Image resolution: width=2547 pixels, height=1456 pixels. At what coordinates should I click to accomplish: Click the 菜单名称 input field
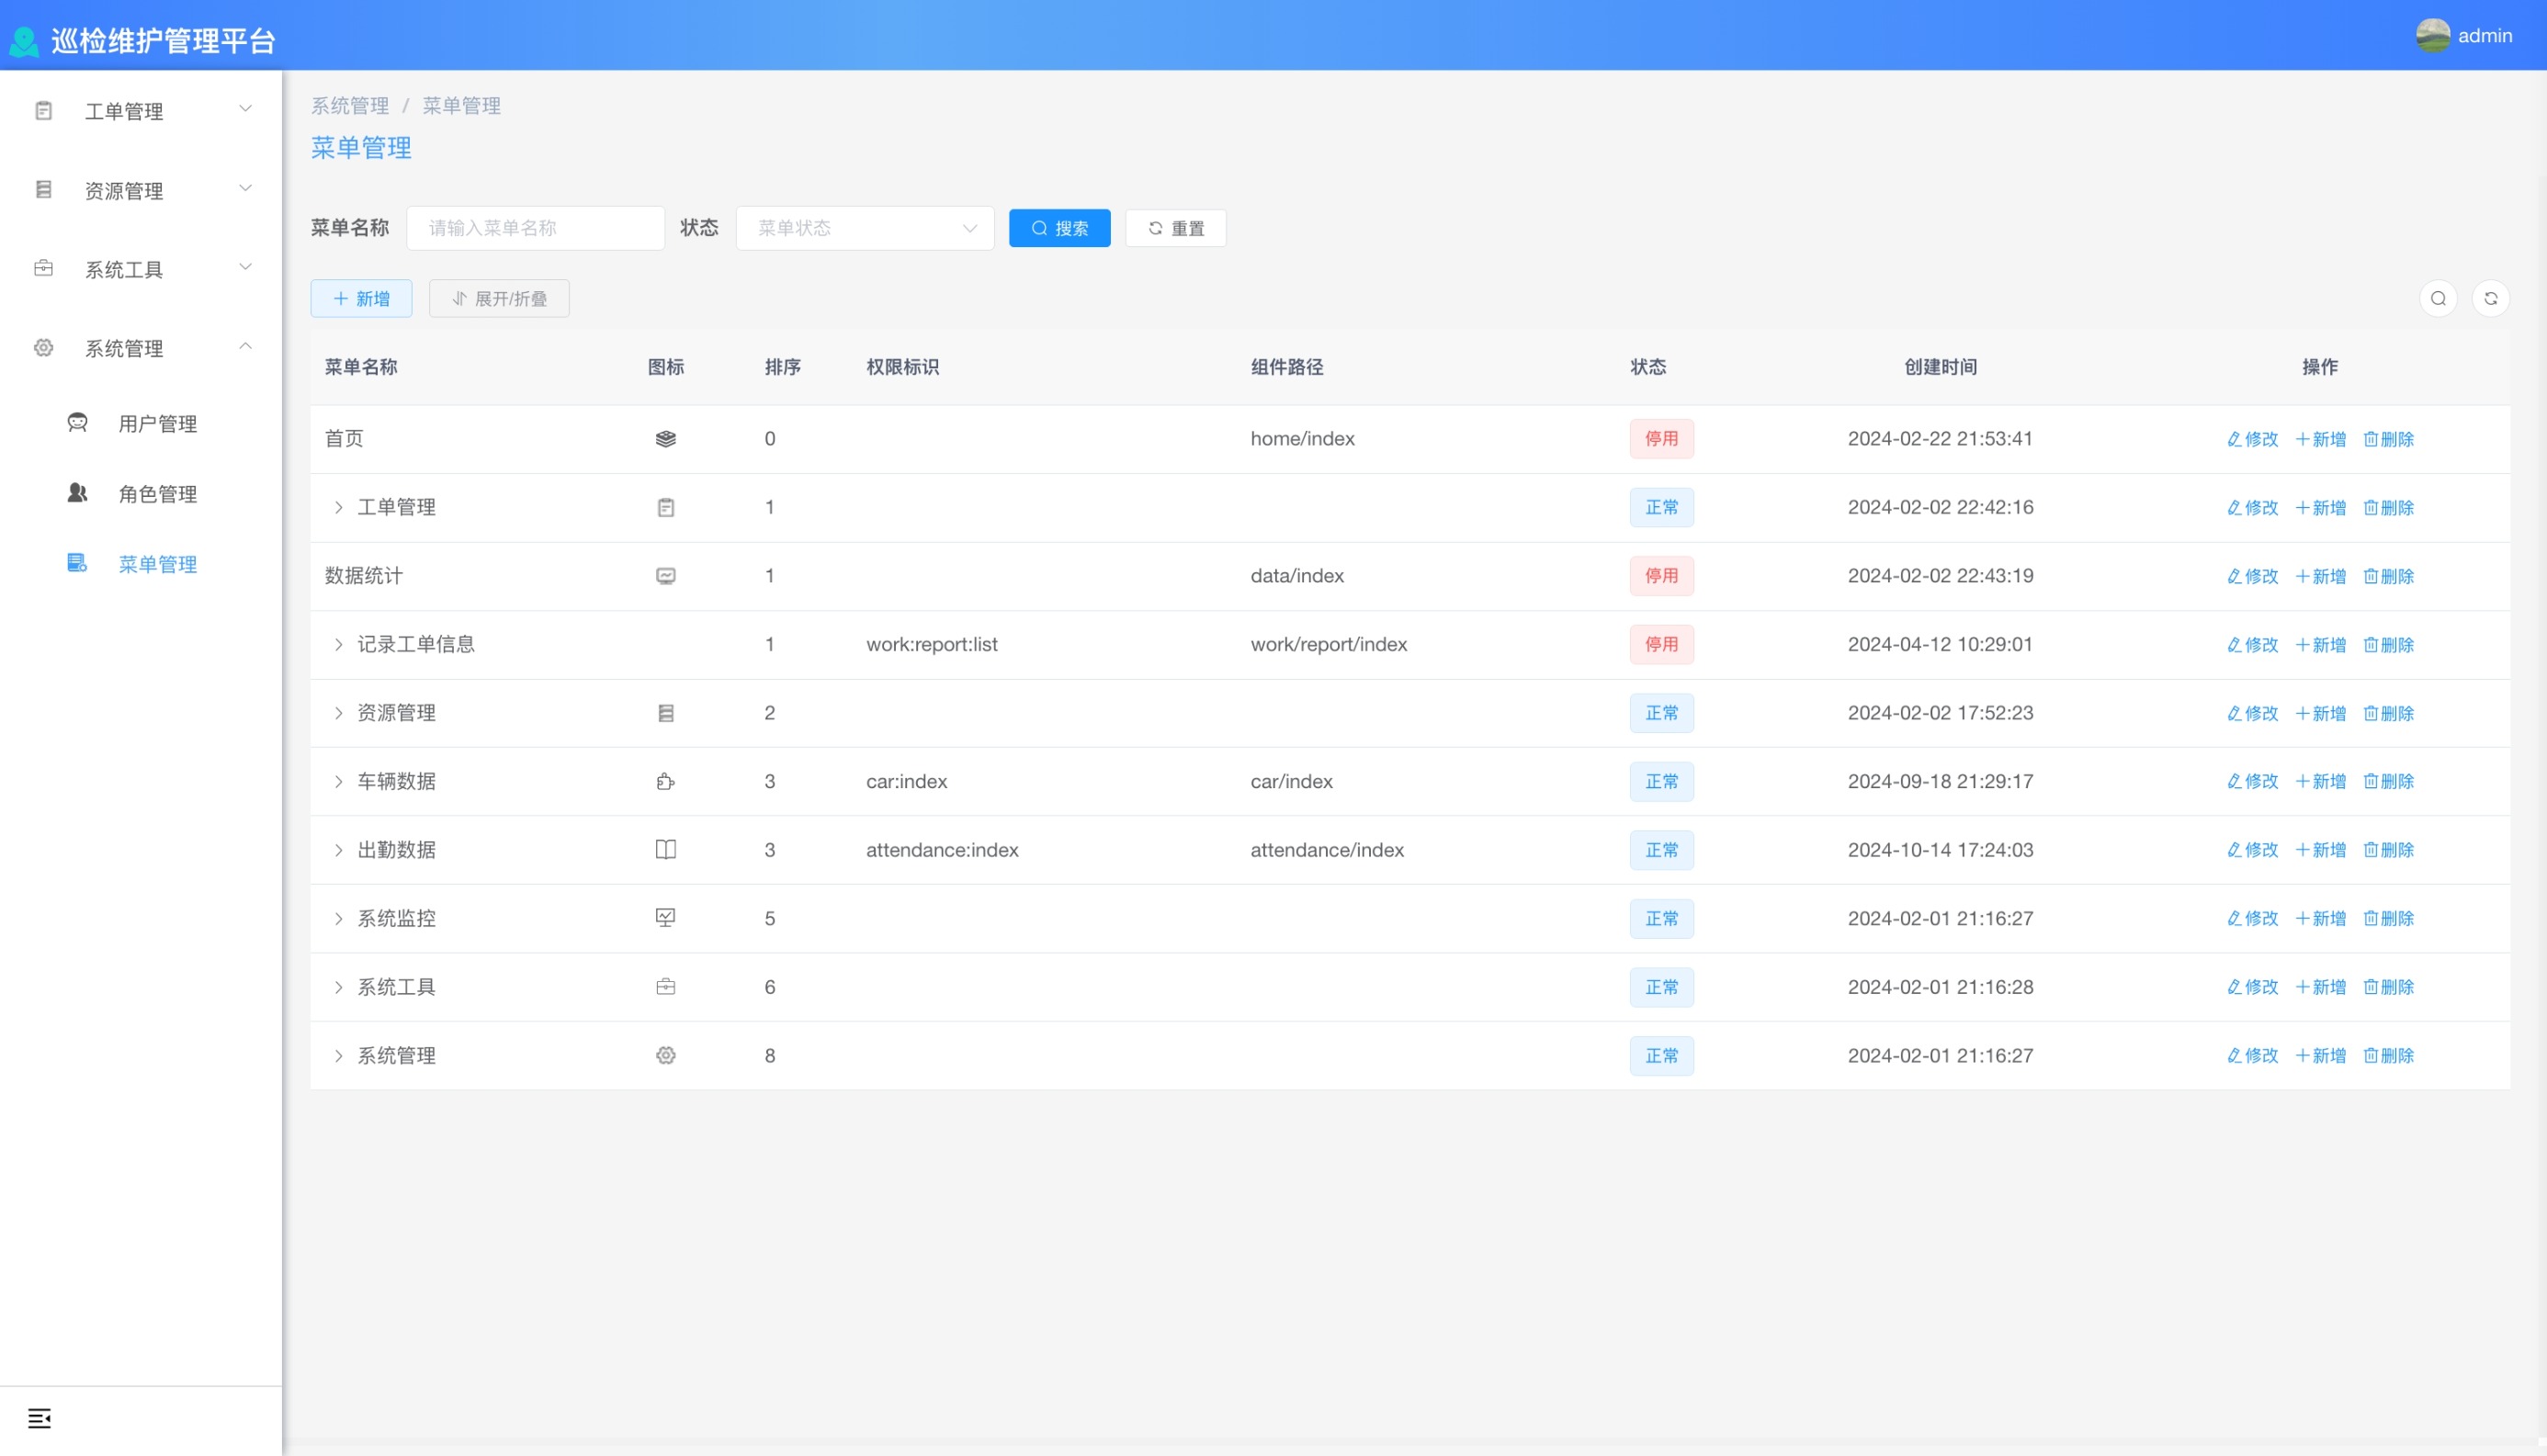tap(535, 228)
